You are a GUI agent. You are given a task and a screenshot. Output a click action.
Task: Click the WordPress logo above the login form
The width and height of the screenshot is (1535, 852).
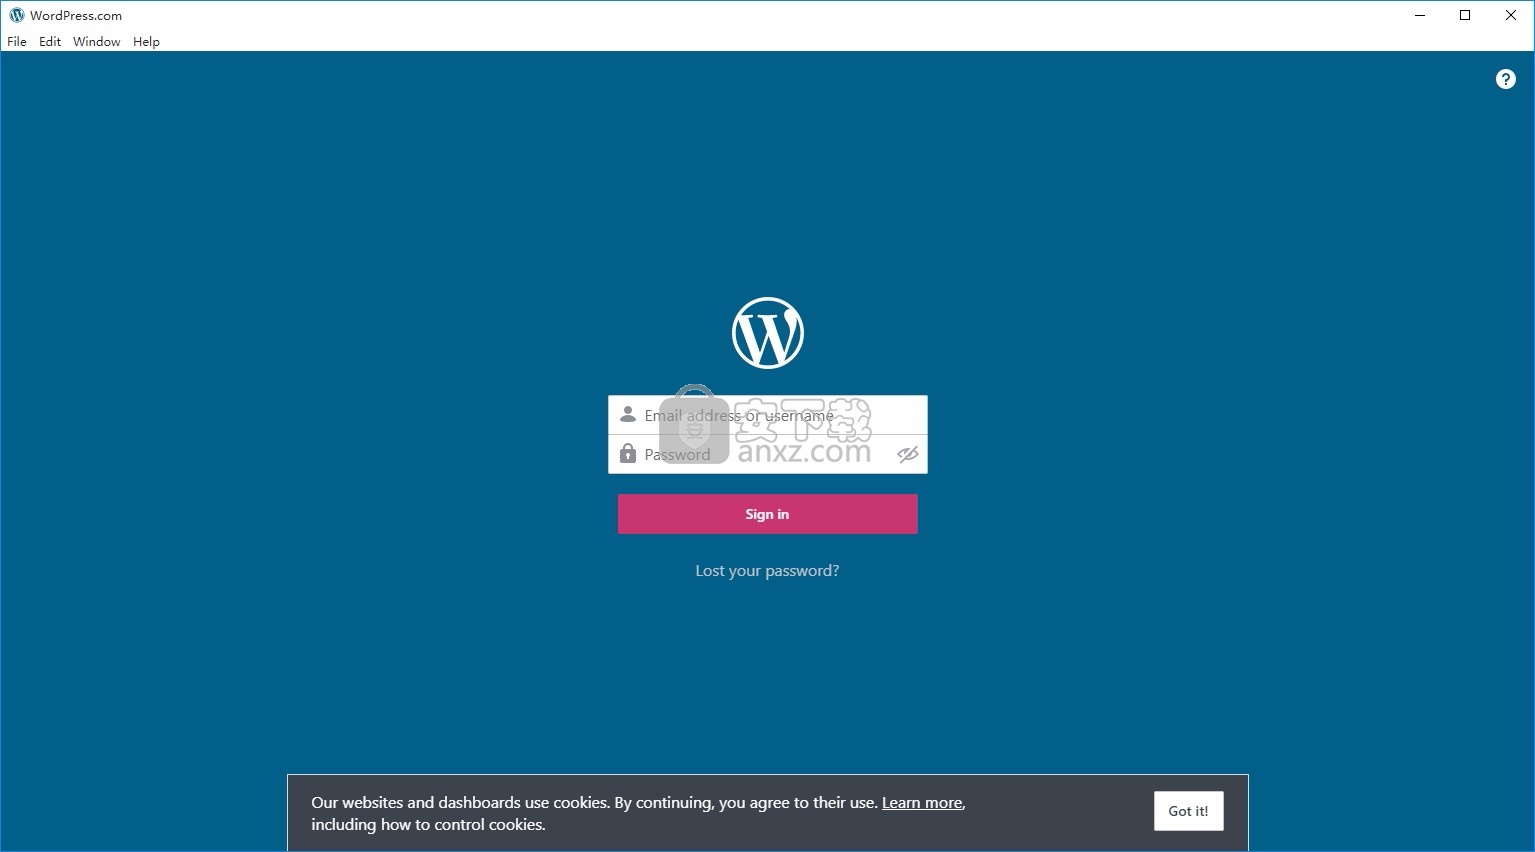click(768, 333)
